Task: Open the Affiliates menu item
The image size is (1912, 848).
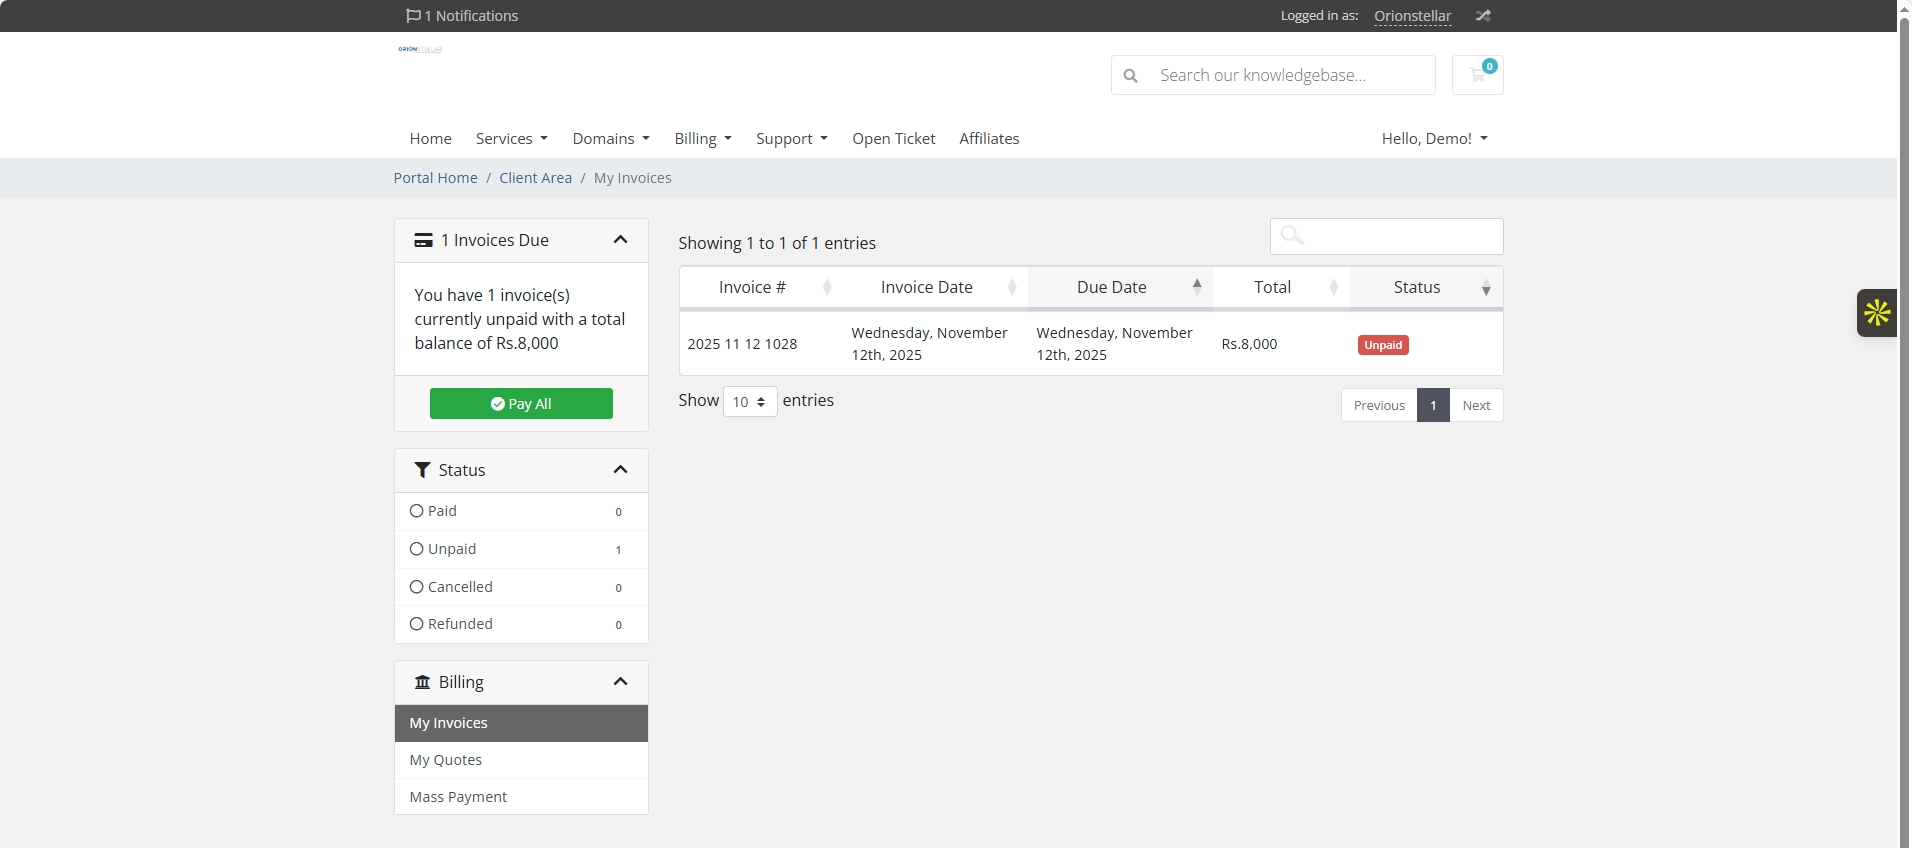Action: tap(989, 139)
